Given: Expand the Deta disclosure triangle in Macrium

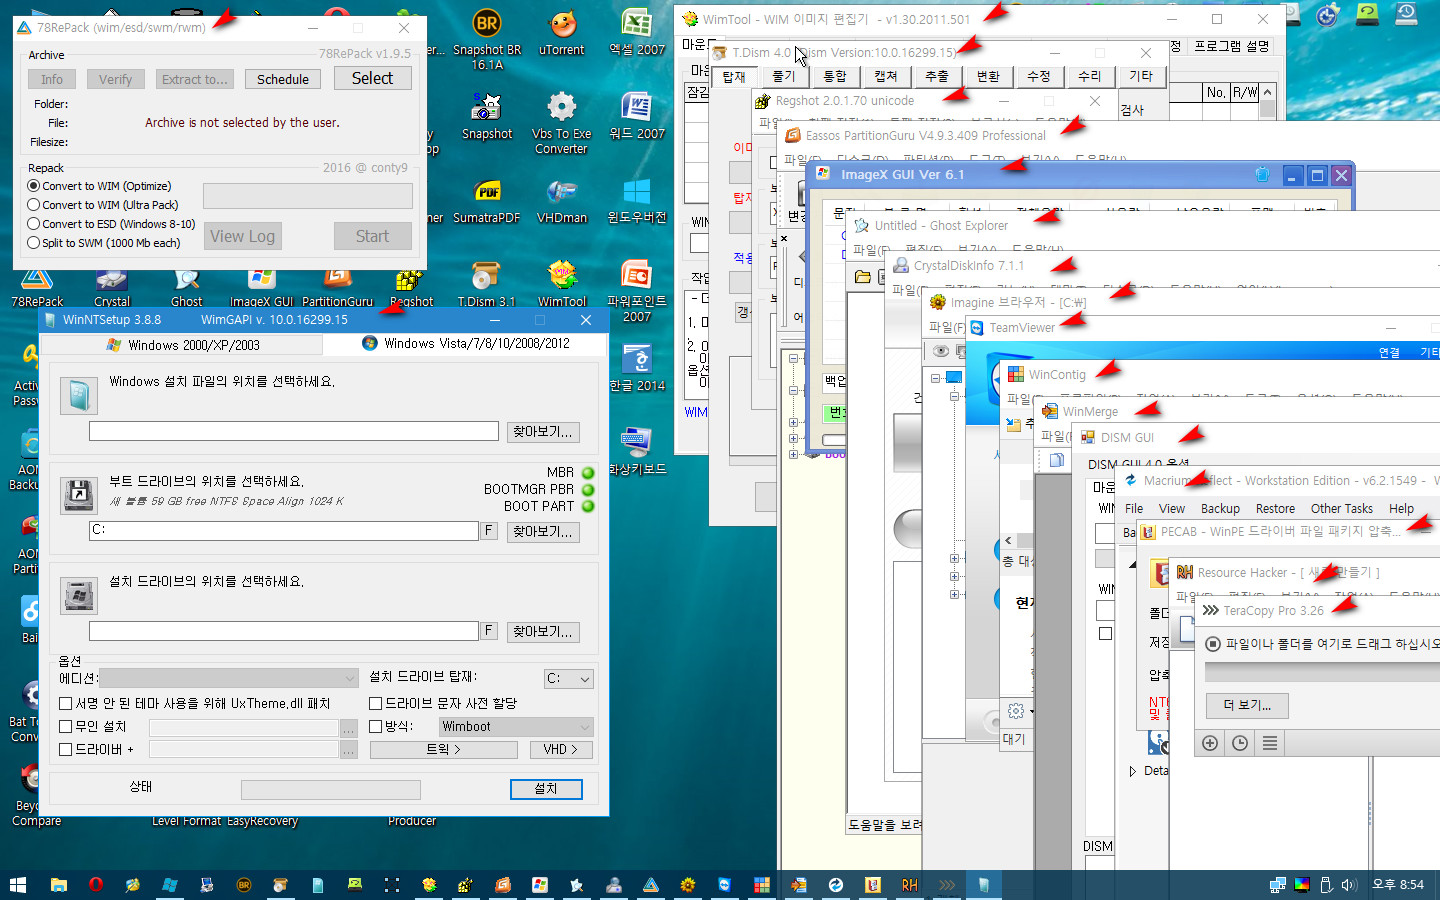Looking at the screenshot, I should pyautogui.click(x=1133, y=771).
